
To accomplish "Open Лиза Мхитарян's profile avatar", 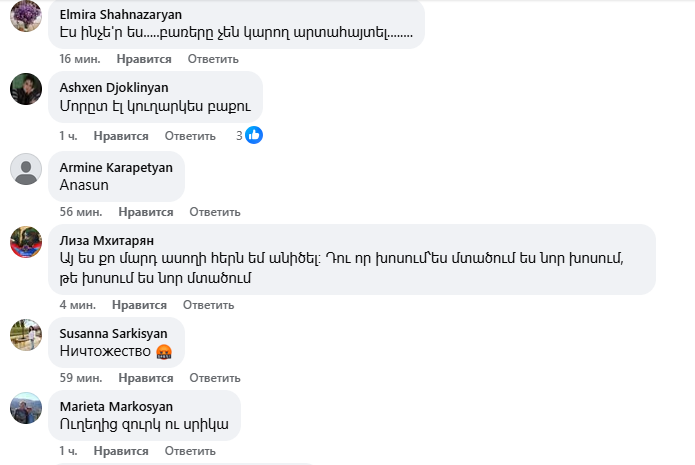I will pos(26,241).
